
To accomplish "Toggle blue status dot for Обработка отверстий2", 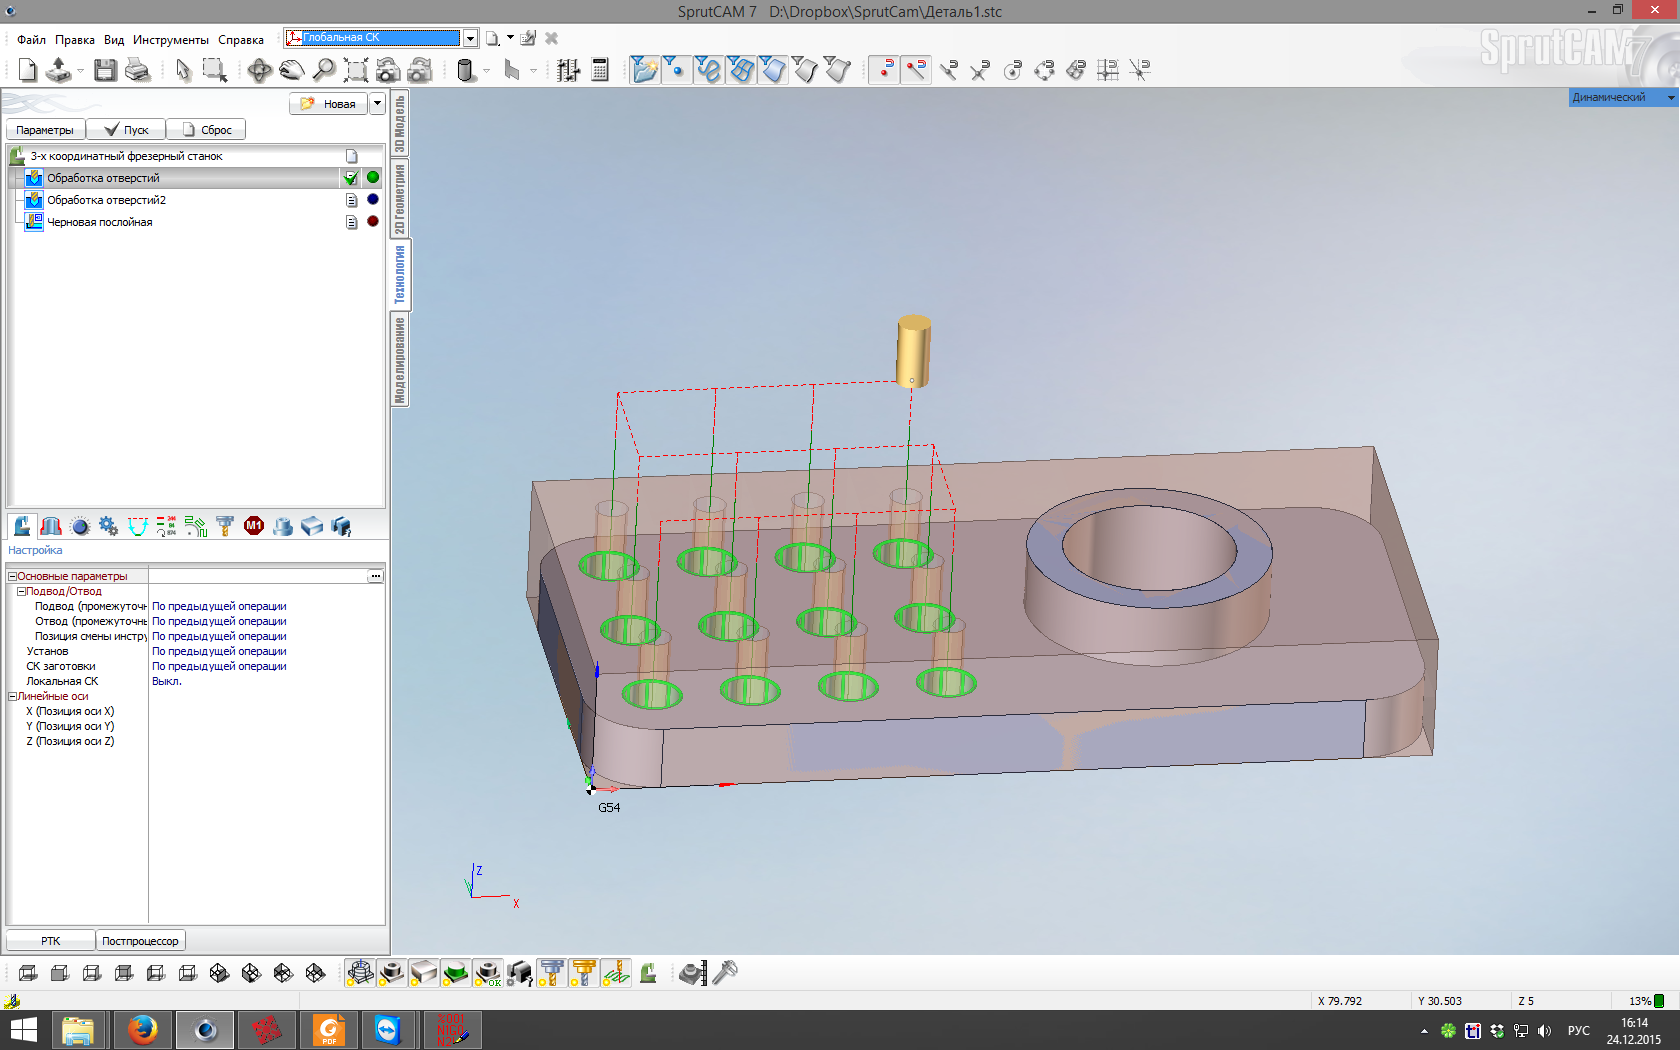I will pos(373,200).
